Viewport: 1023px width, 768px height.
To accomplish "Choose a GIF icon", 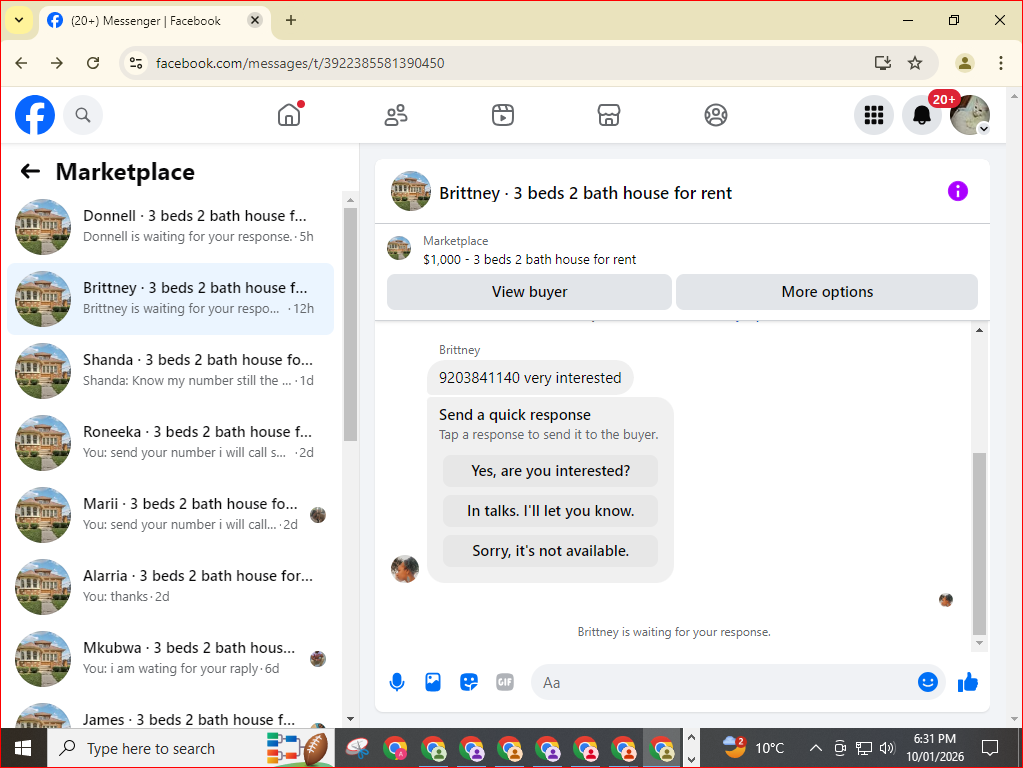I will tap(505, 683).
